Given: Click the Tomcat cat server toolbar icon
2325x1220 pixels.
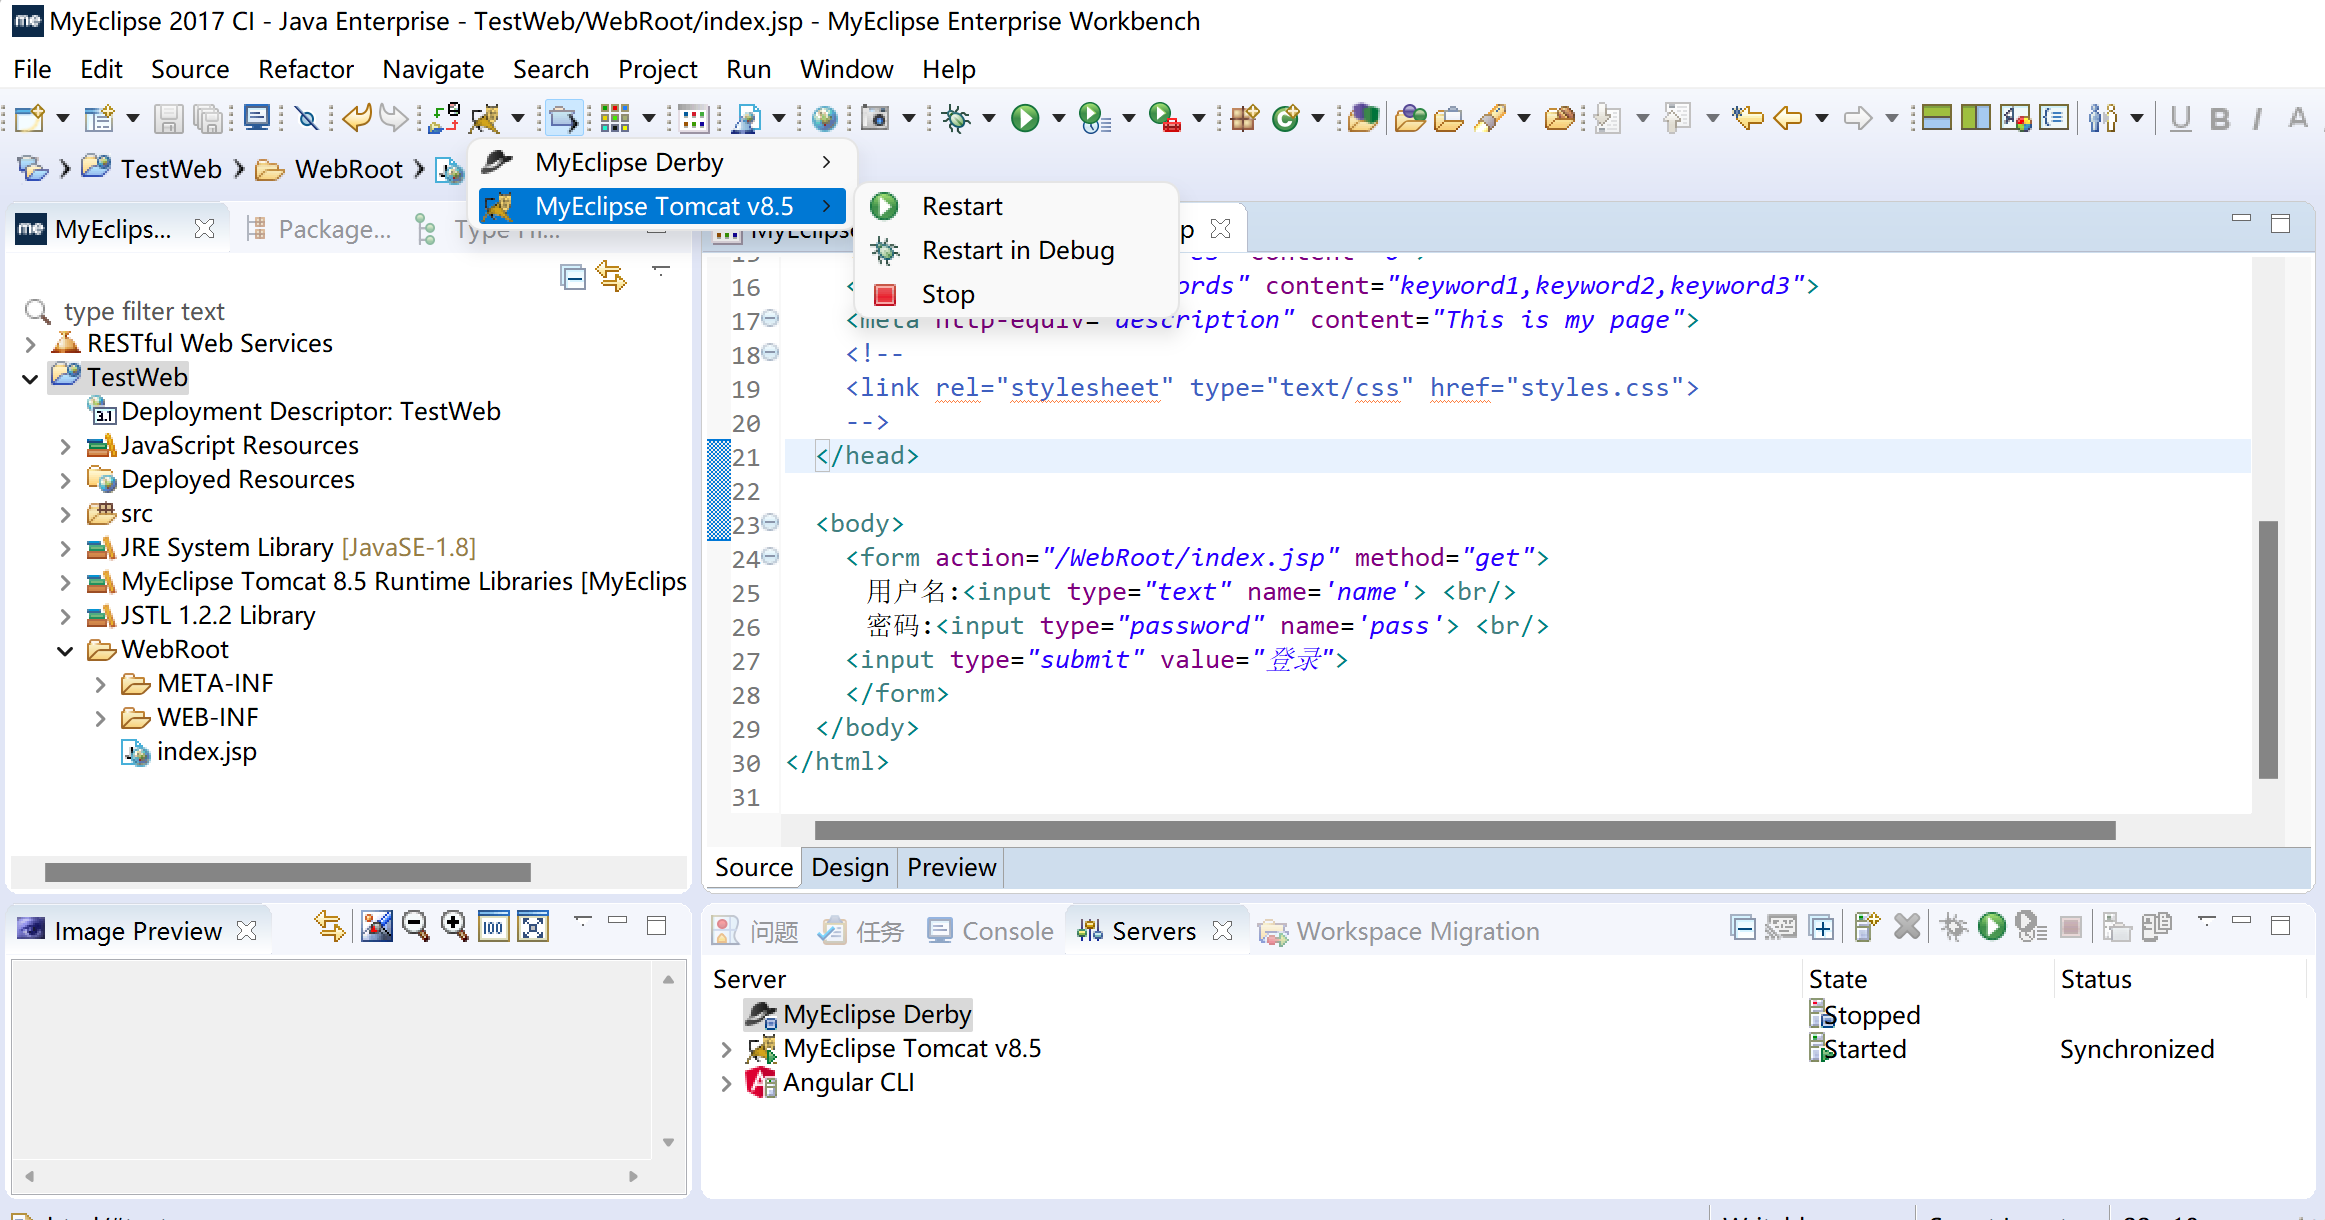Looking at the screenshot, I should click(x=485, y=119).
